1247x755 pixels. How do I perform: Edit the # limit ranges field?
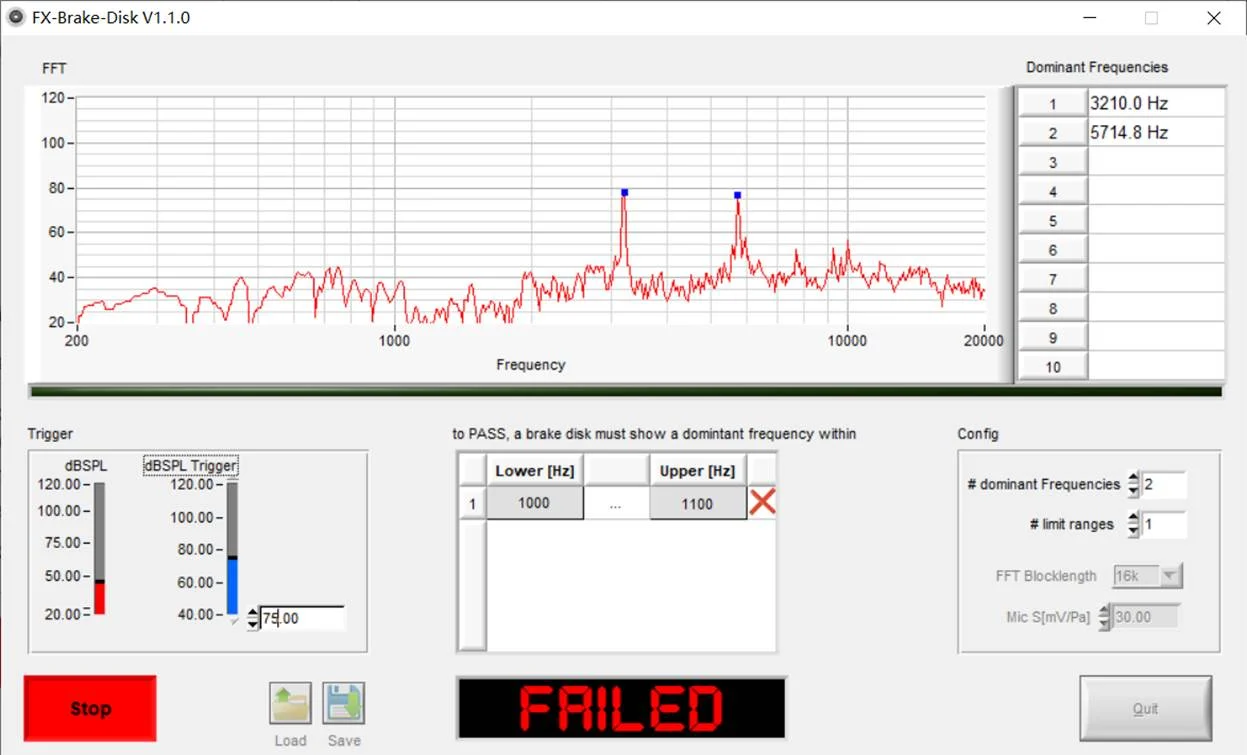coord(1163,524)
